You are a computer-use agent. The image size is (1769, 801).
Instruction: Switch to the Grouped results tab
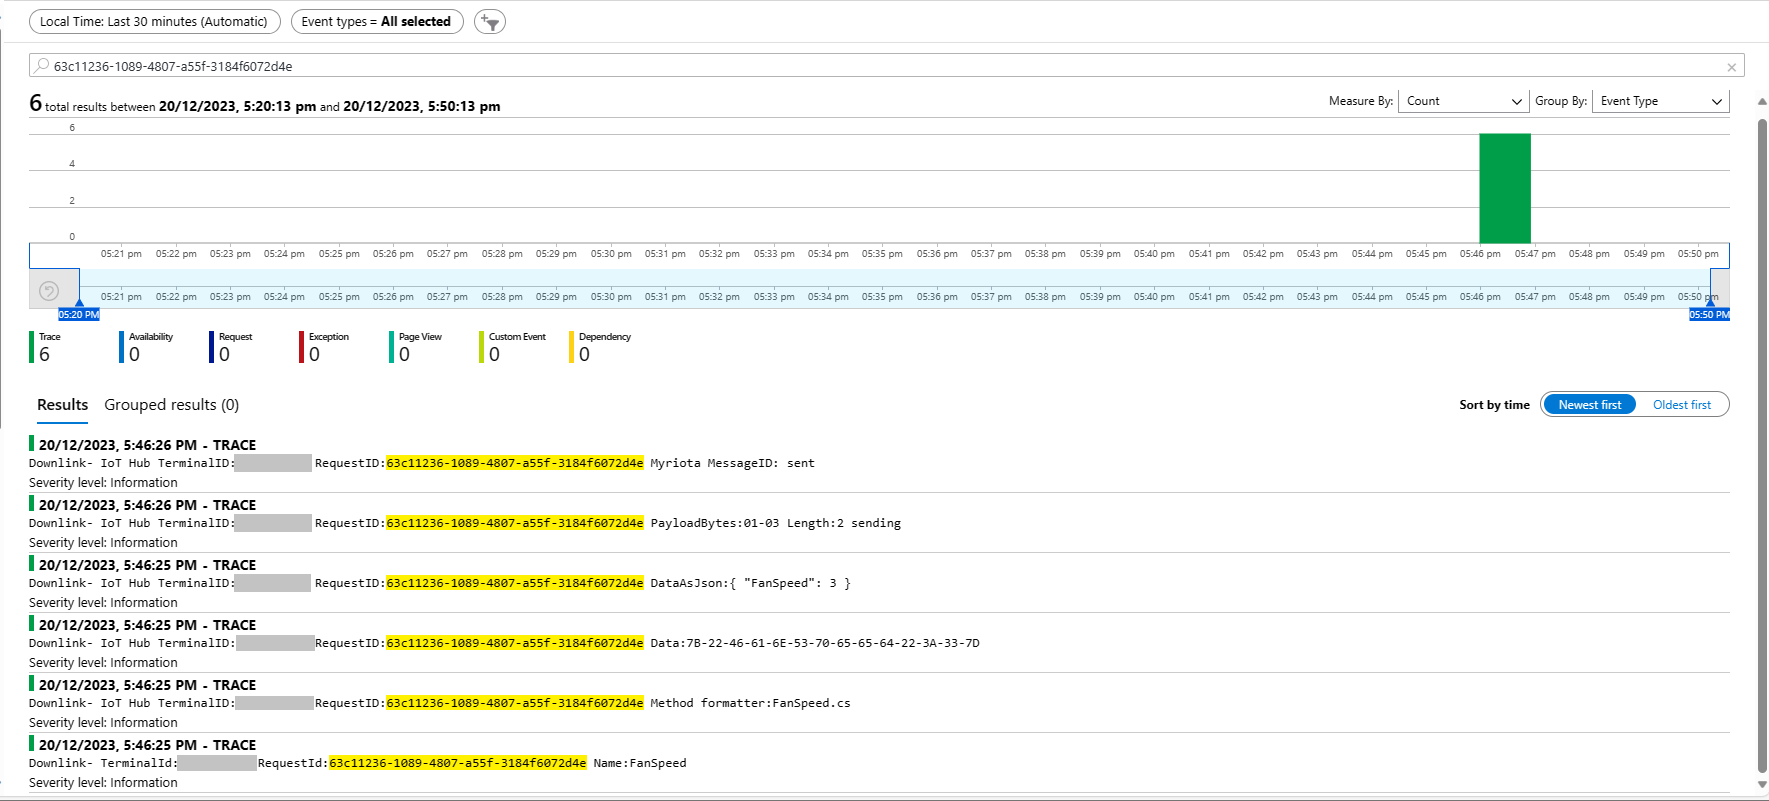pyautogui.click(x=171, y=405)
